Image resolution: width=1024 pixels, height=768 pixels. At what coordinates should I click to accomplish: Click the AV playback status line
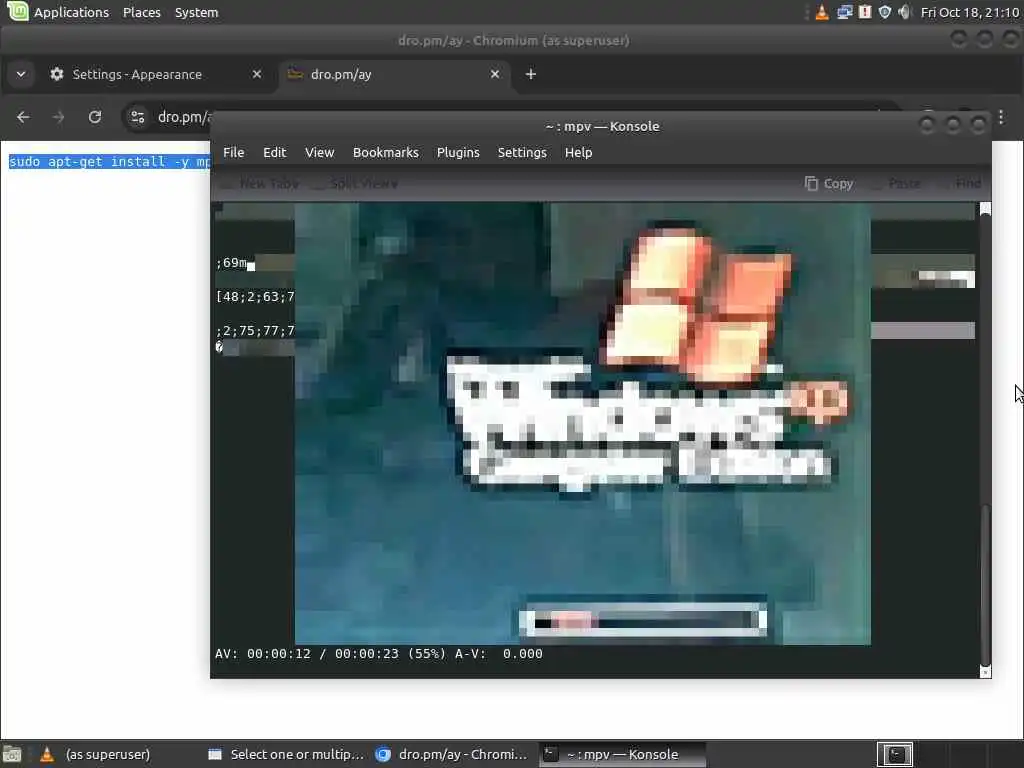[379, 654]
